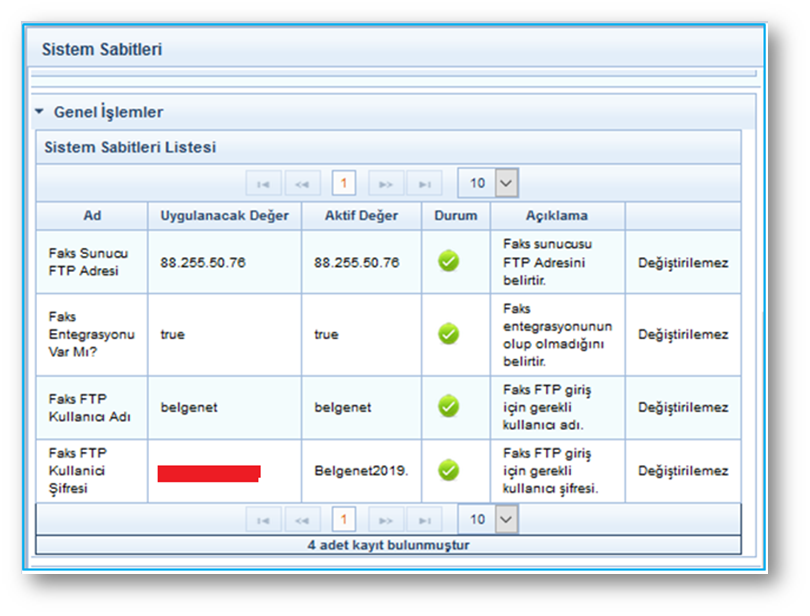Screen dimensions: 810x616
Task: Click the bottom last-page pagination icon
Action: coord(425,520)
